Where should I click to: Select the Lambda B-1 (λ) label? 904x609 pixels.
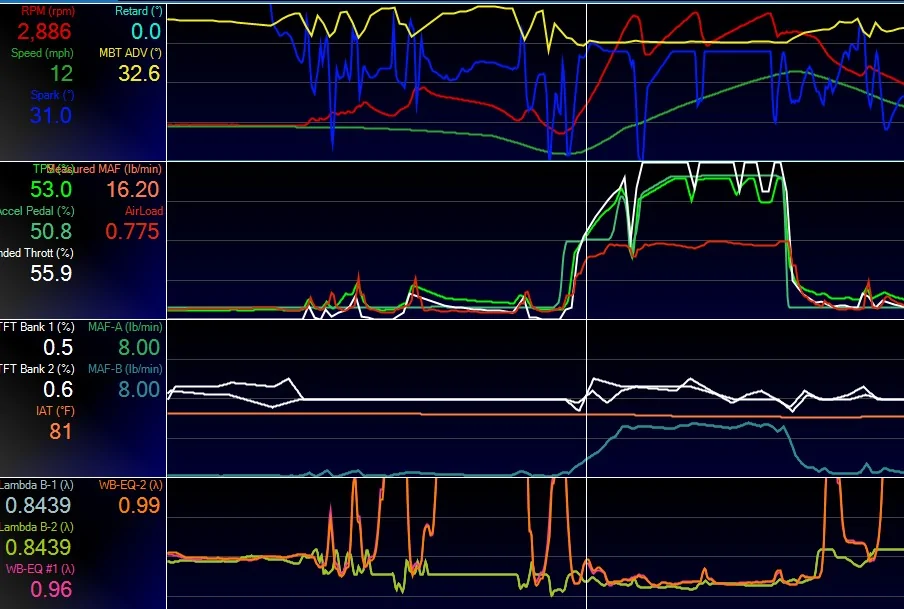pyautogui.click(x=37, y=485)
